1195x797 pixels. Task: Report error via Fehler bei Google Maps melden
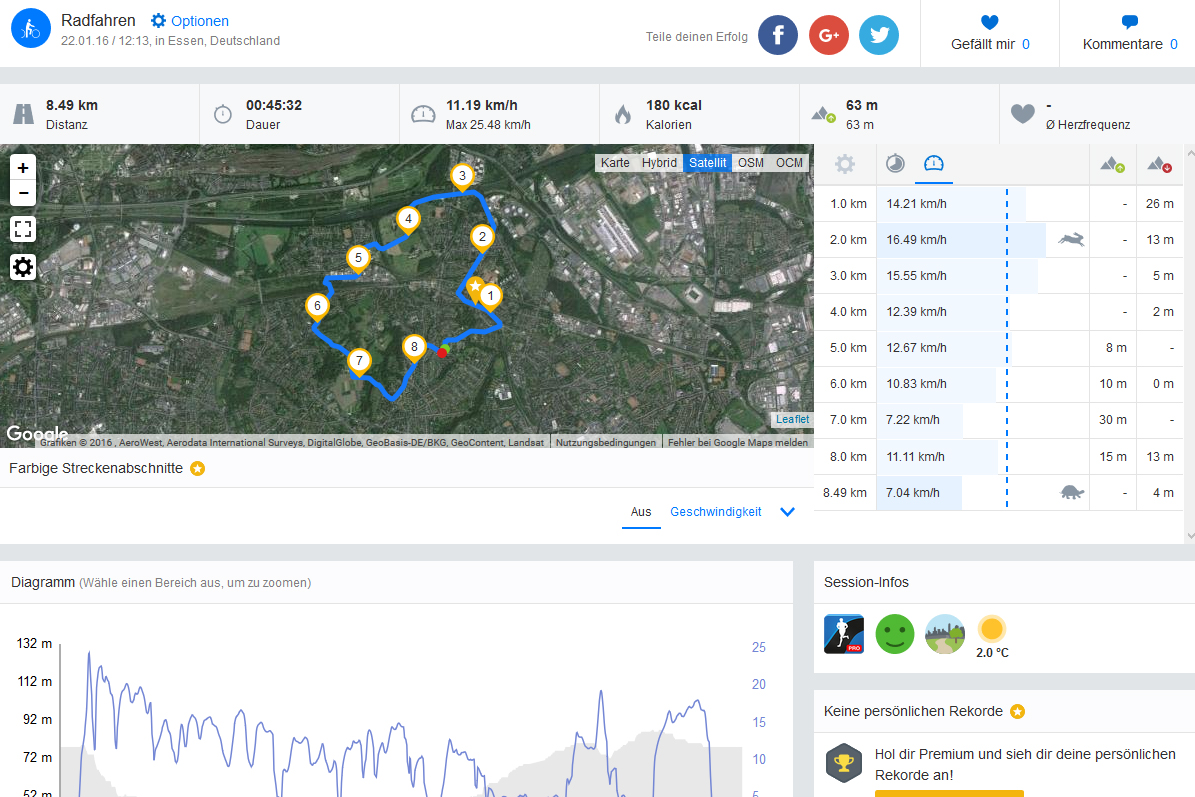738,443
